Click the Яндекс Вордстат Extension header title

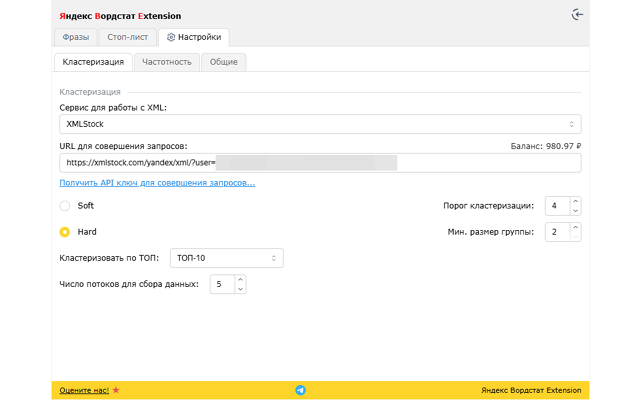tap(120, 16)
